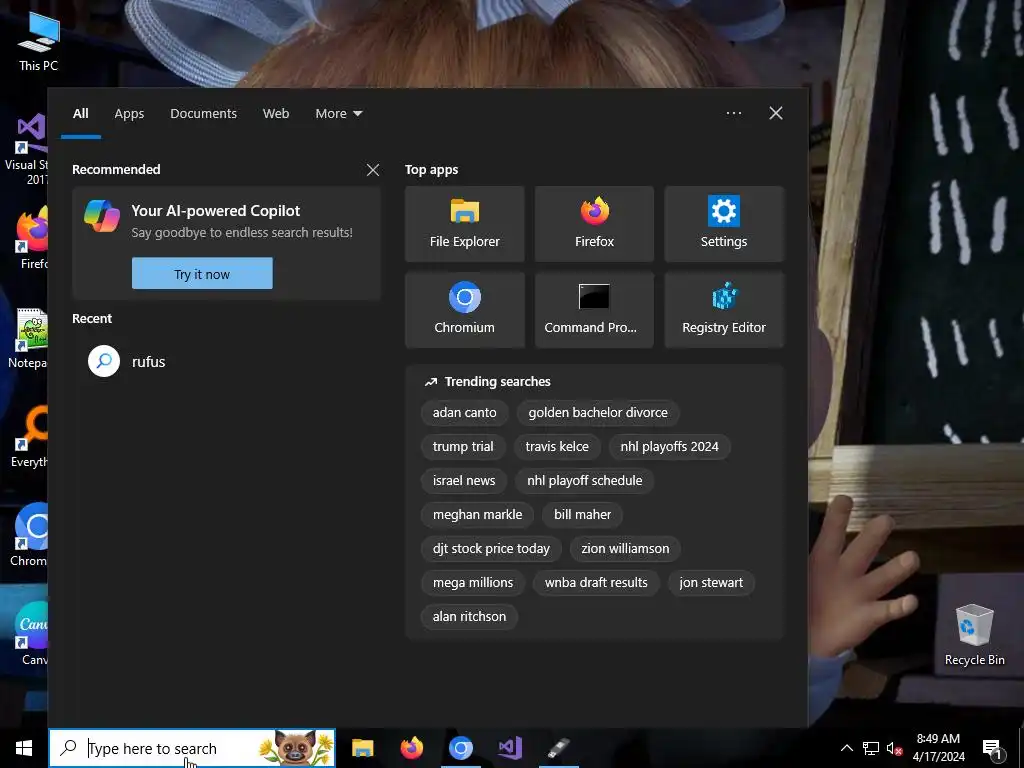Open File Explorer in the taskbar
The width and height of the screenshot is (1024, 768).
362,748
